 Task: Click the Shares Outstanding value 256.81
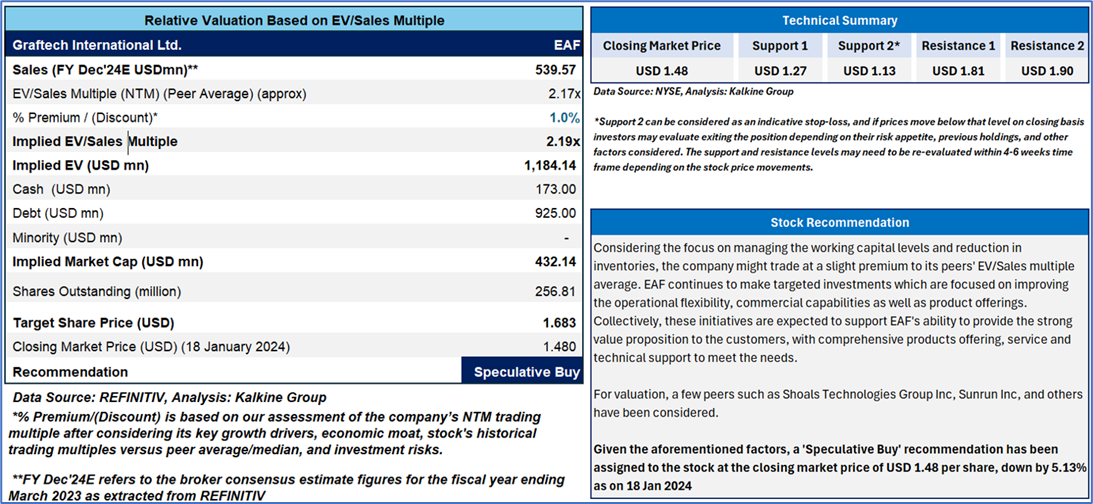pos(557,291)
